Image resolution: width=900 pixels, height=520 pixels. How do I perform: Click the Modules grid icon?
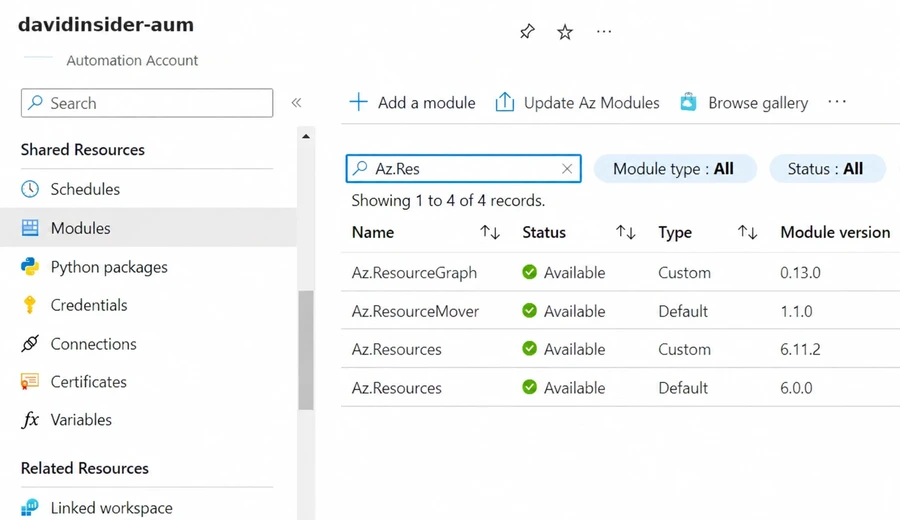click(30, 228)
